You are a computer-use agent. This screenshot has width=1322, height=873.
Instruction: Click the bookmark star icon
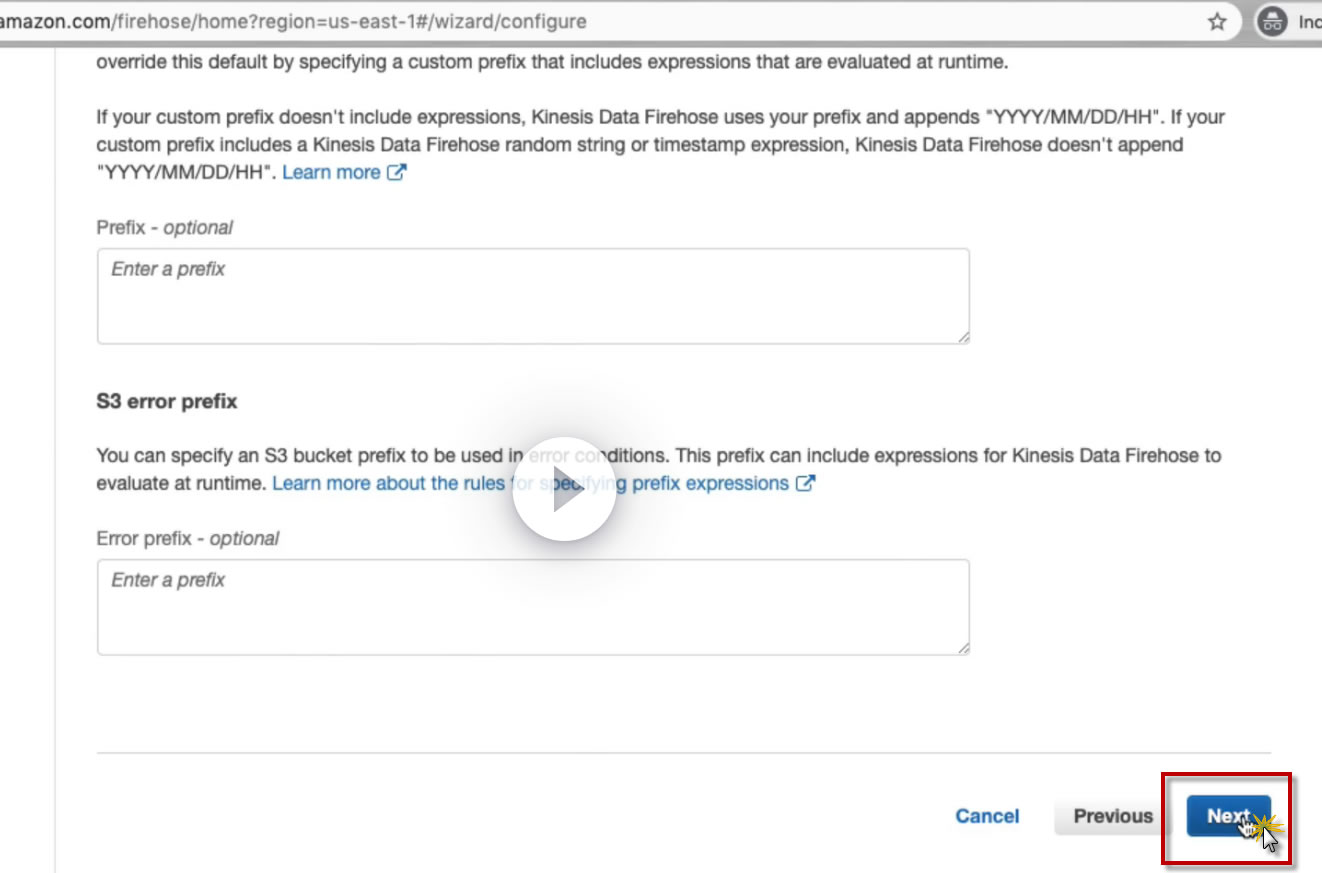[1217, 21]
